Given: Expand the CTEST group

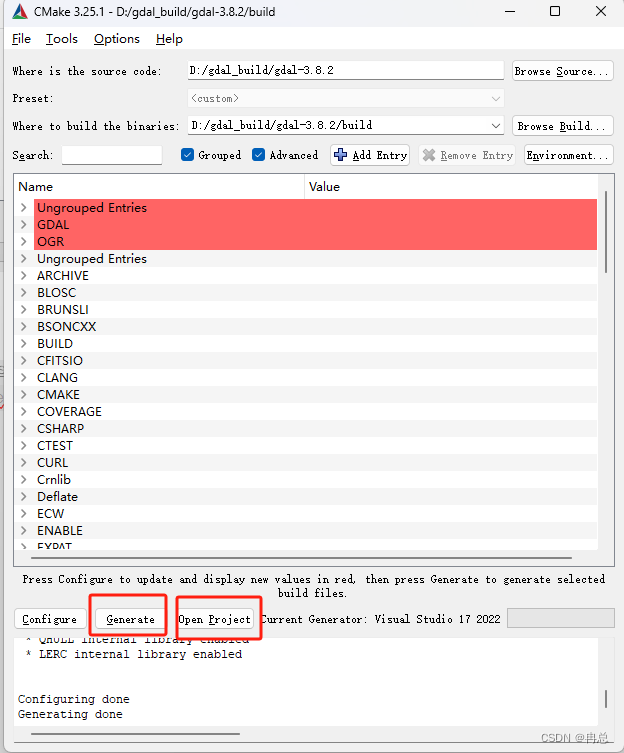Looking at the screenshot, I should 24,446.
